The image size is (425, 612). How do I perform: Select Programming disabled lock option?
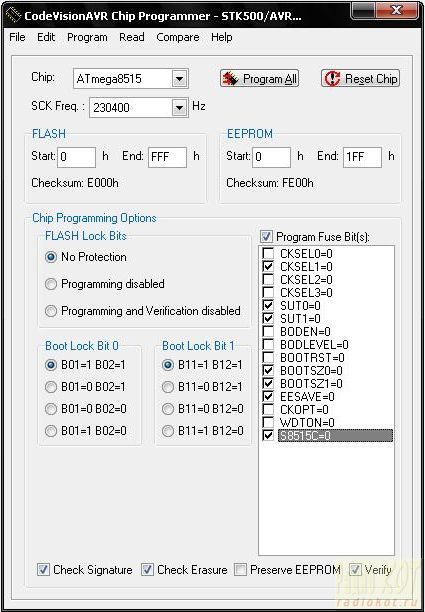(x=51, y=284)
